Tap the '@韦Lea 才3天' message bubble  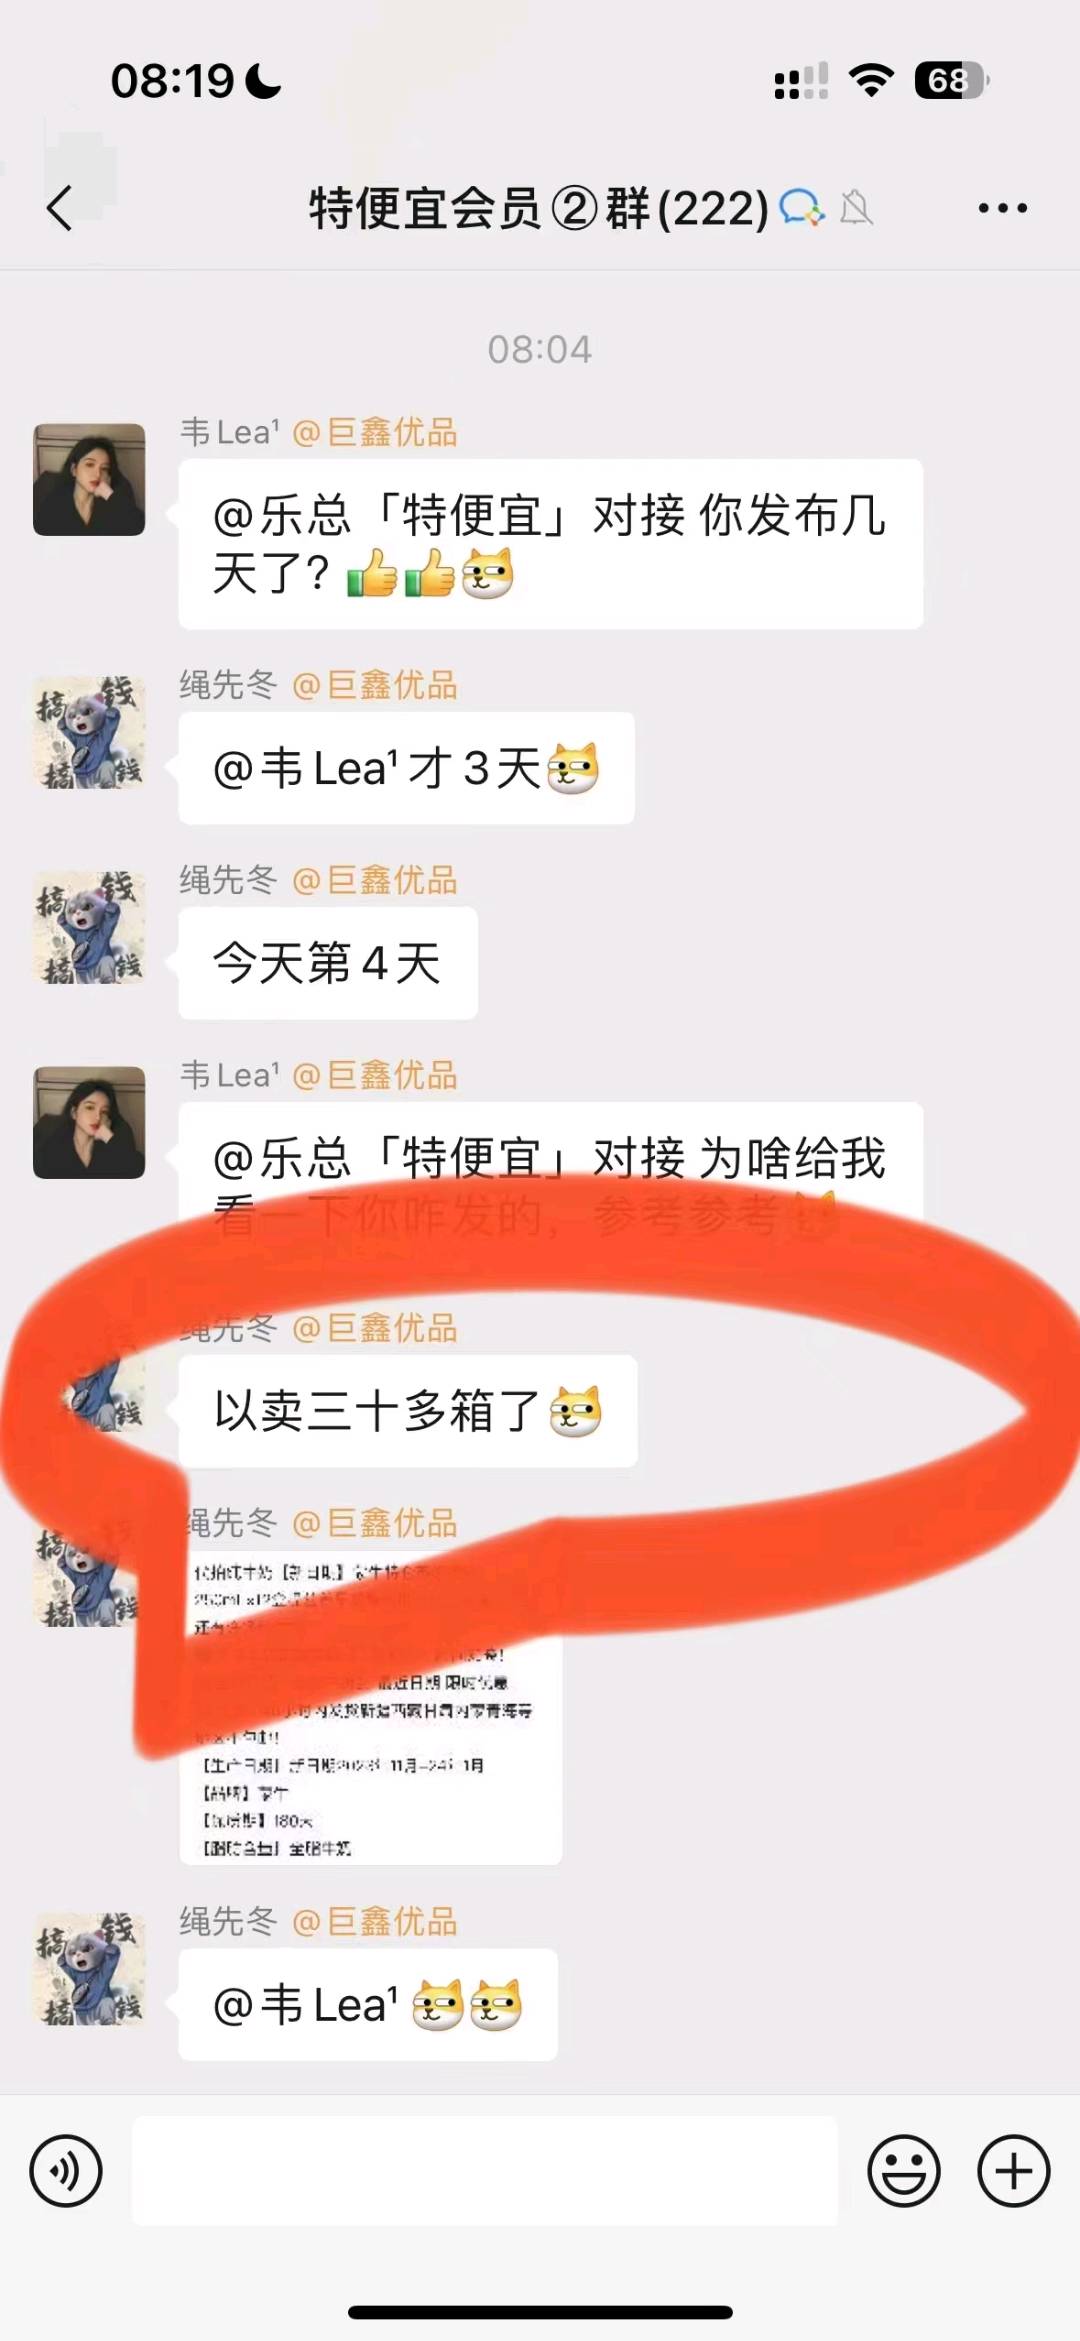(x=406, y=768)
